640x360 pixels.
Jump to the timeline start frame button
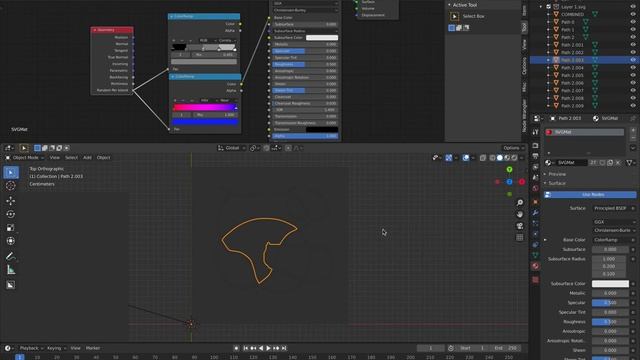coord(246,348)
